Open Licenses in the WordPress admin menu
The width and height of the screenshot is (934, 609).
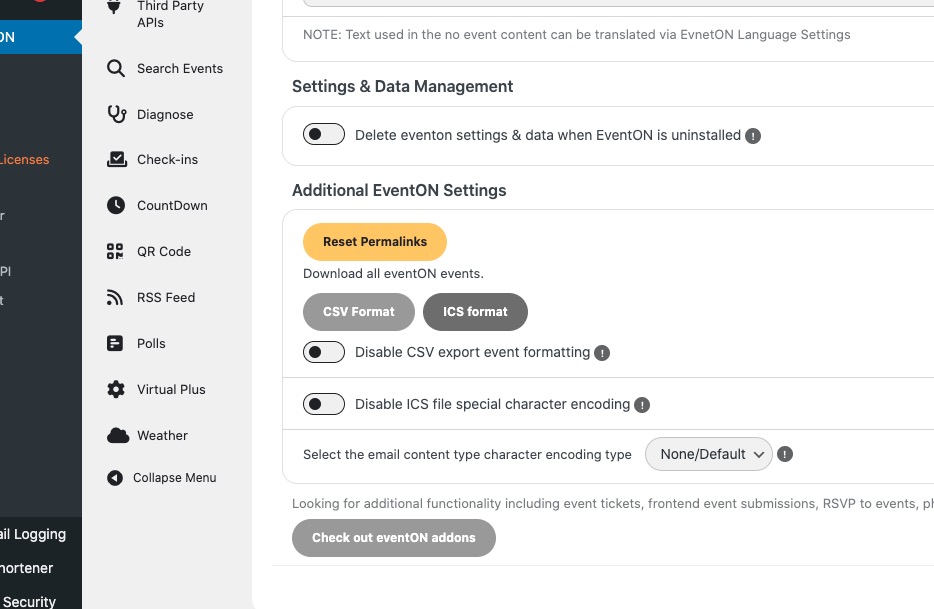coord(25,160)
